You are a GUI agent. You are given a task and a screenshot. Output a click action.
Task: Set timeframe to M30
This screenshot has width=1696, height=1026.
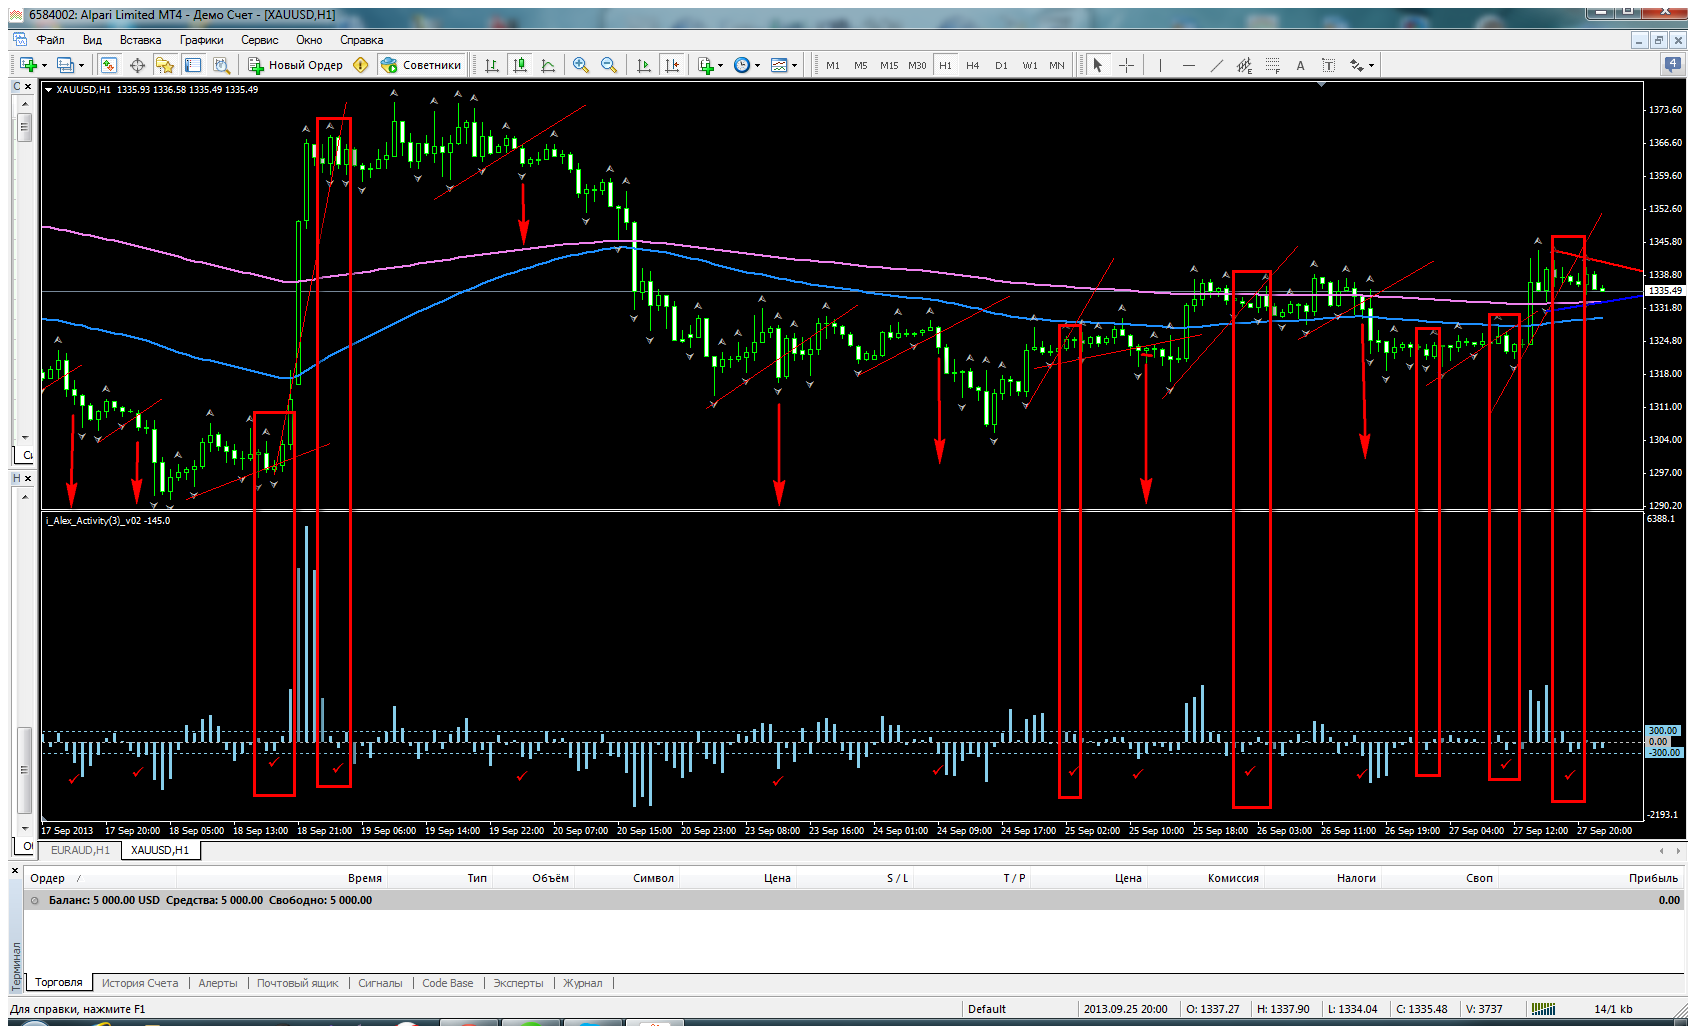click(917, 65)
